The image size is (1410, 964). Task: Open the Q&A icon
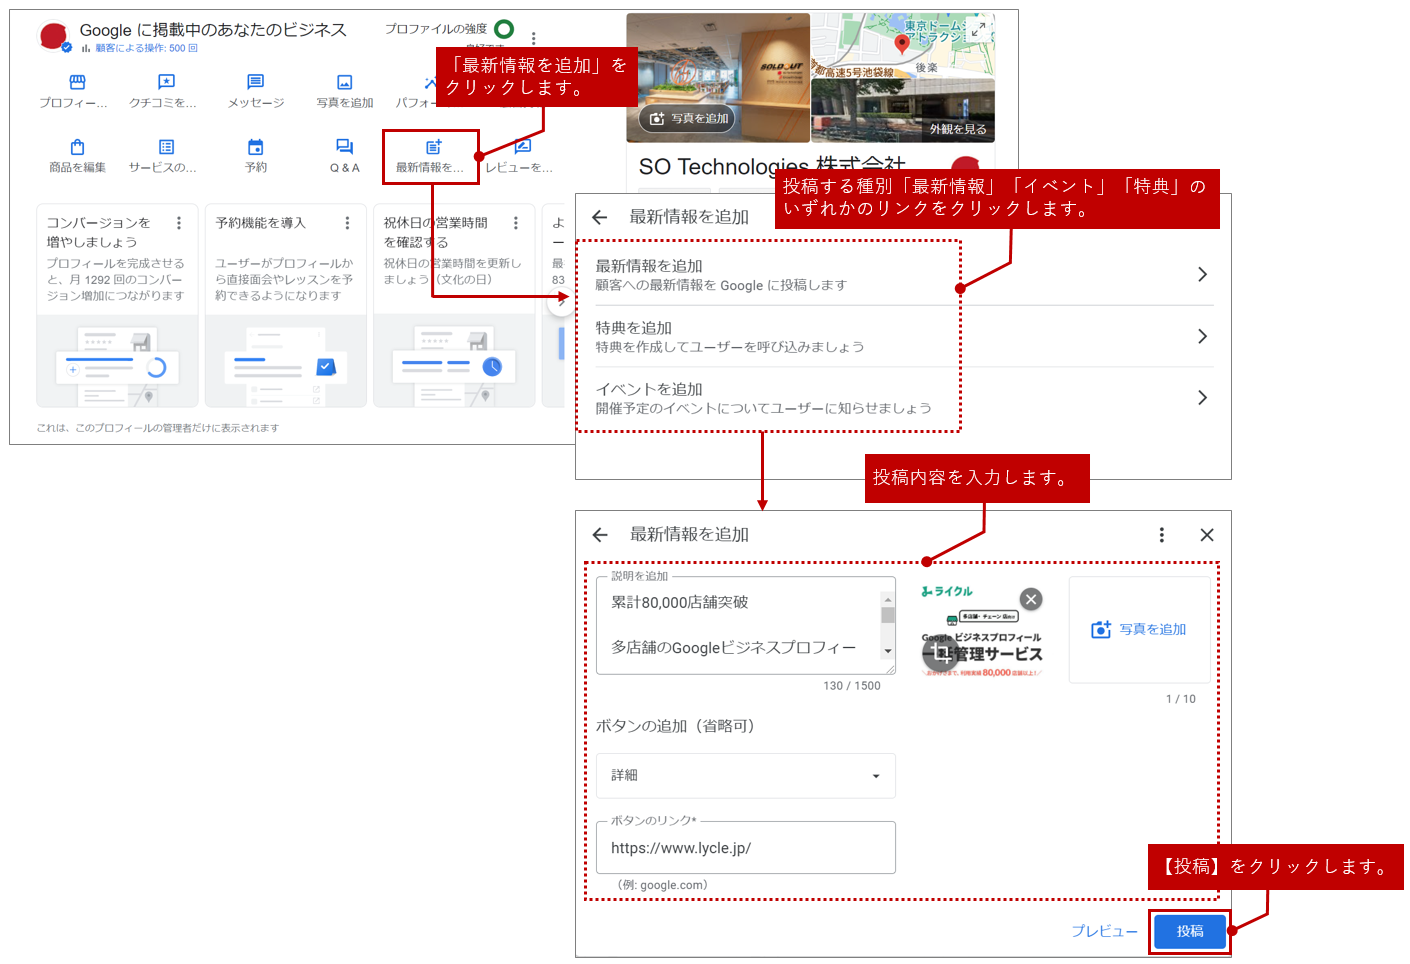click(344, 148)
